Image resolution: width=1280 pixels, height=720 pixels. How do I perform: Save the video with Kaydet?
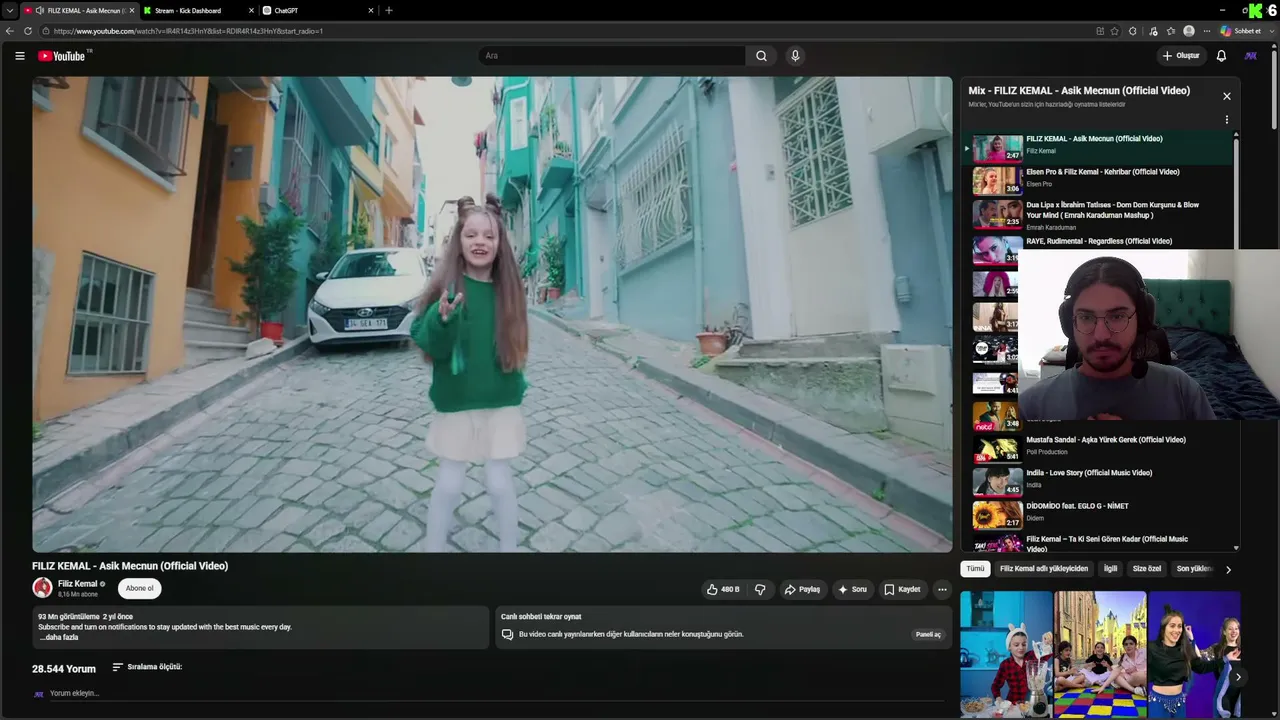(902, 590)
